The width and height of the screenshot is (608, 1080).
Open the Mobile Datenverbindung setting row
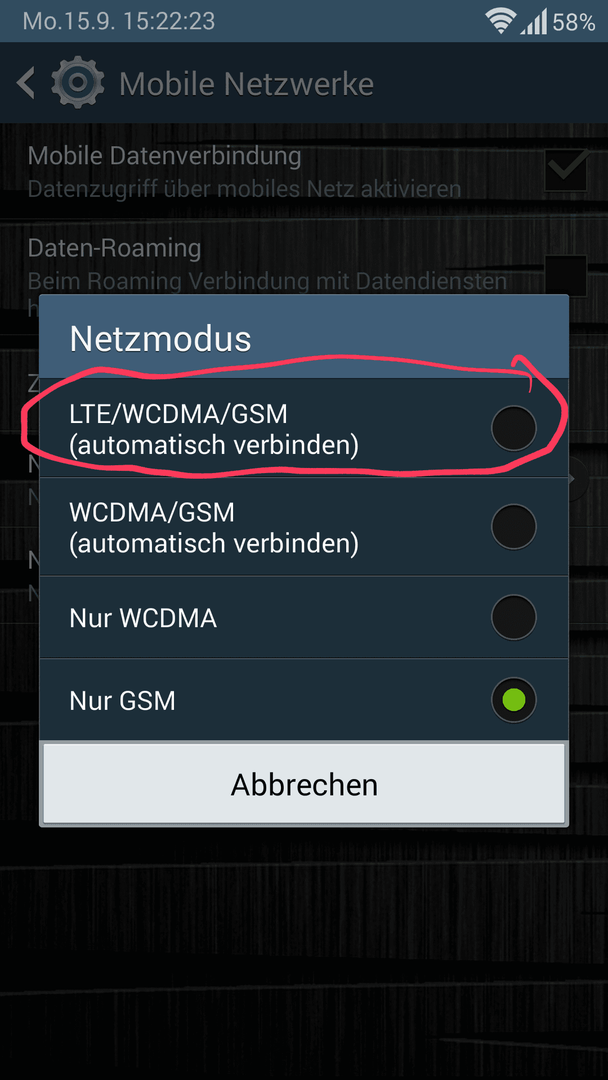click(304, 172)
